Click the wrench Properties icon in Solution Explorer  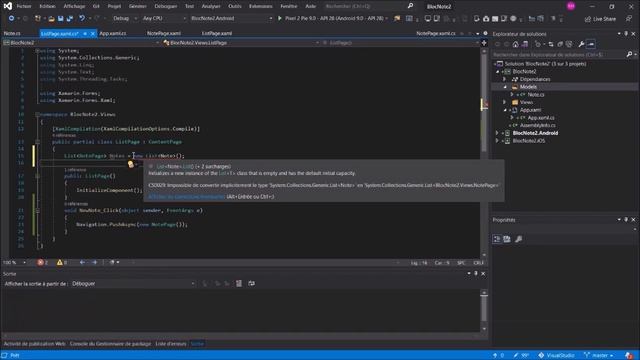coord(581,44)
